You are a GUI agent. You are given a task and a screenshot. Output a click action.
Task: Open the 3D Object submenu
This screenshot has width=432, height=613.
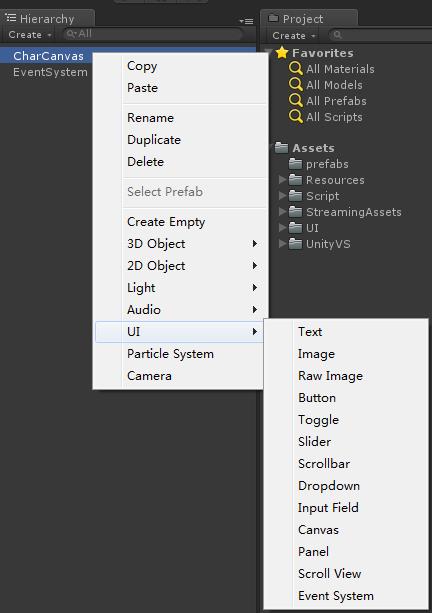click(x=181, y=244)
